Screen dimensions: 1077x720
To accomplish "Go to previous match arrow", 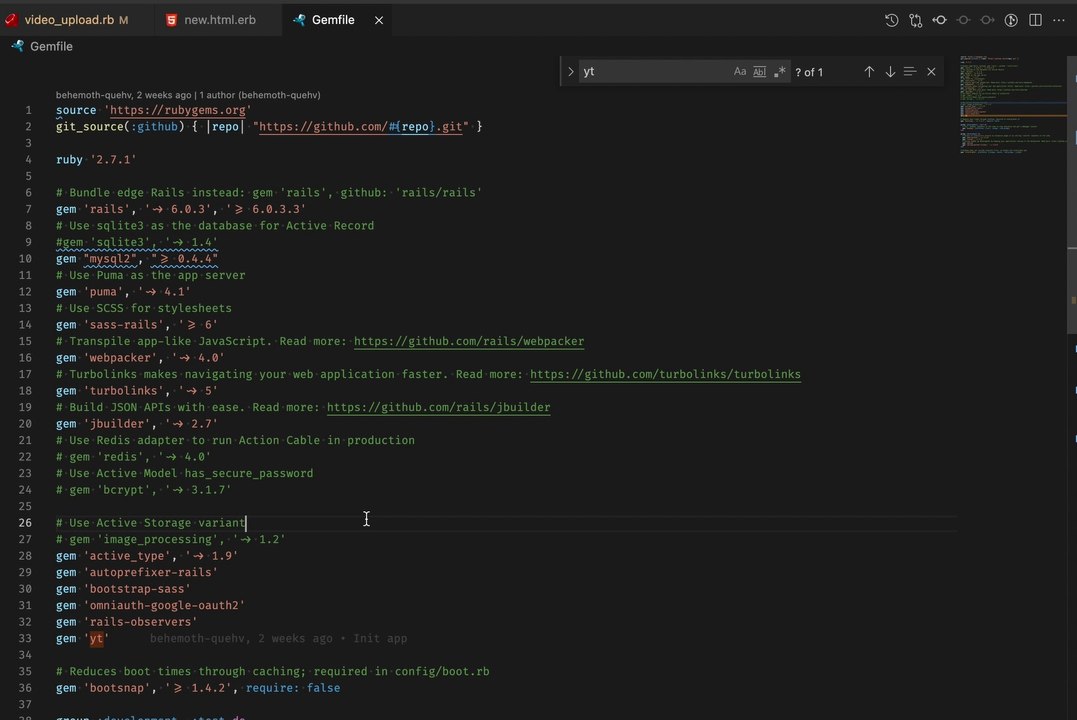I will click(869, 71).
